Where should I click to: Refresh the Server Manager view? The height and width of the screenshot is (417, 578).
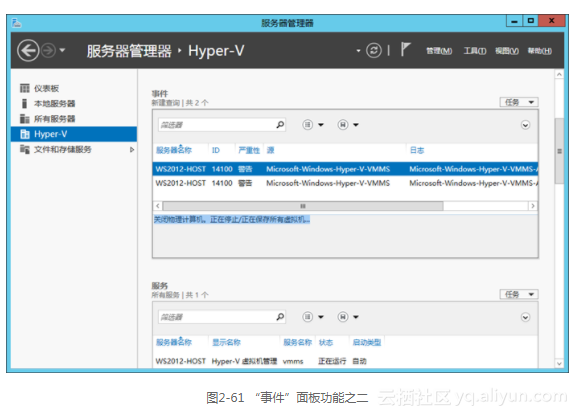tap(373, 50)
